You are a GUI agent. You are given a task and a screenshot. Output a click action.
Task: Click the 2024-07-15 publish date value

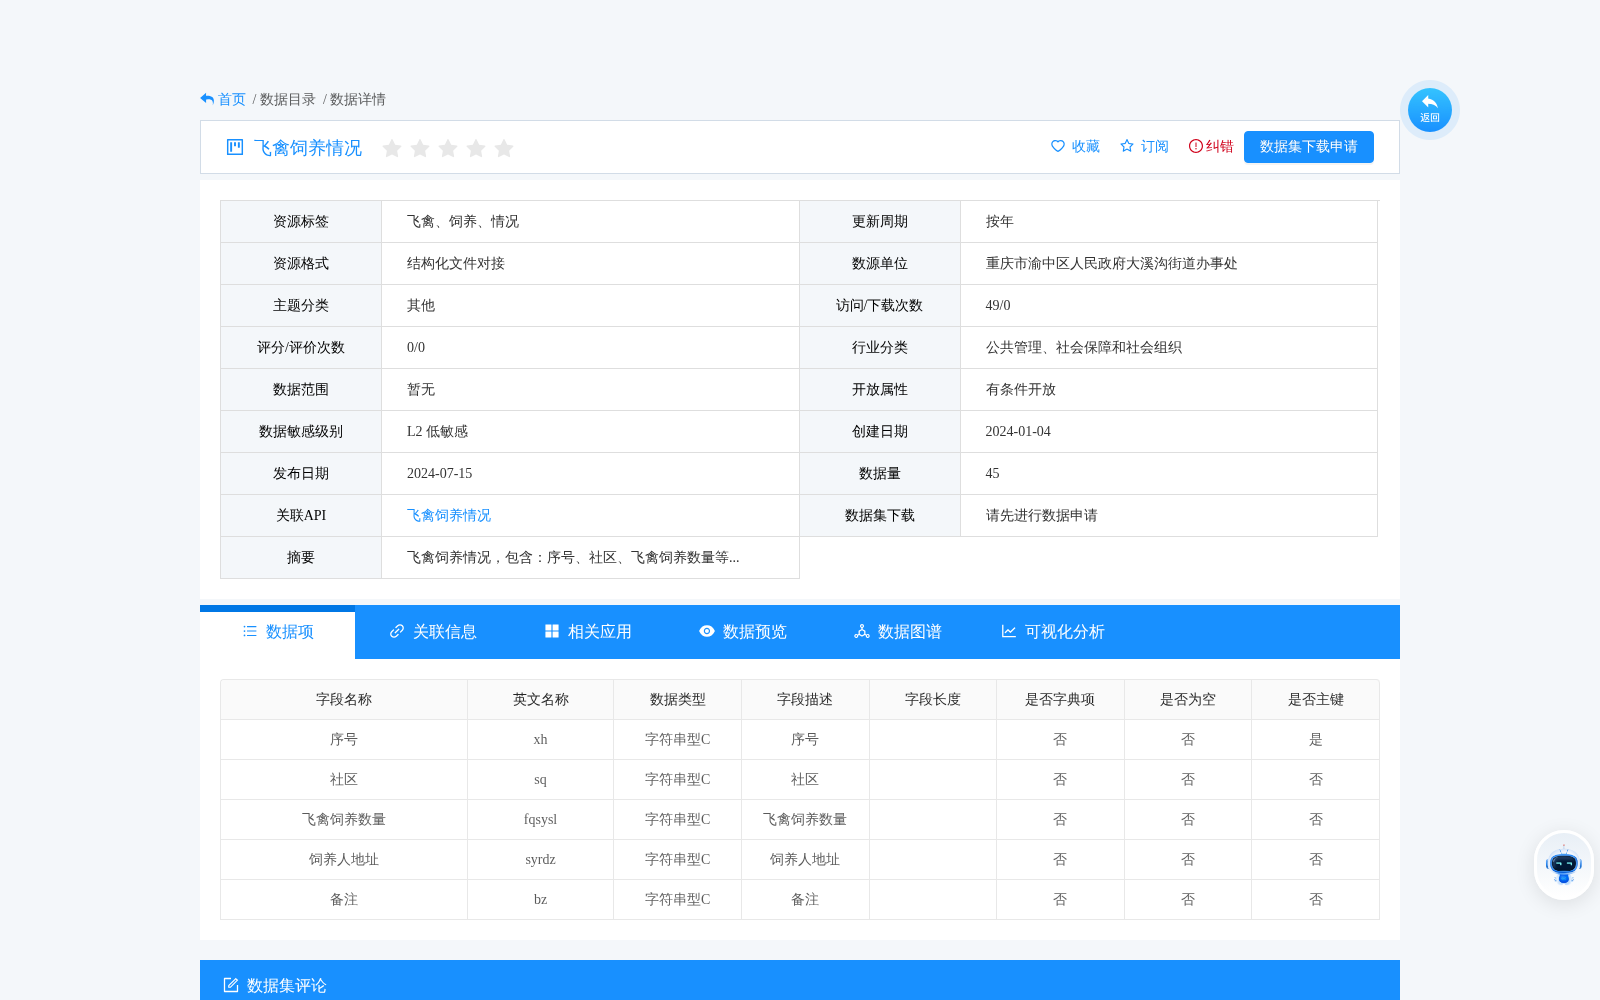tap(440, 473)
